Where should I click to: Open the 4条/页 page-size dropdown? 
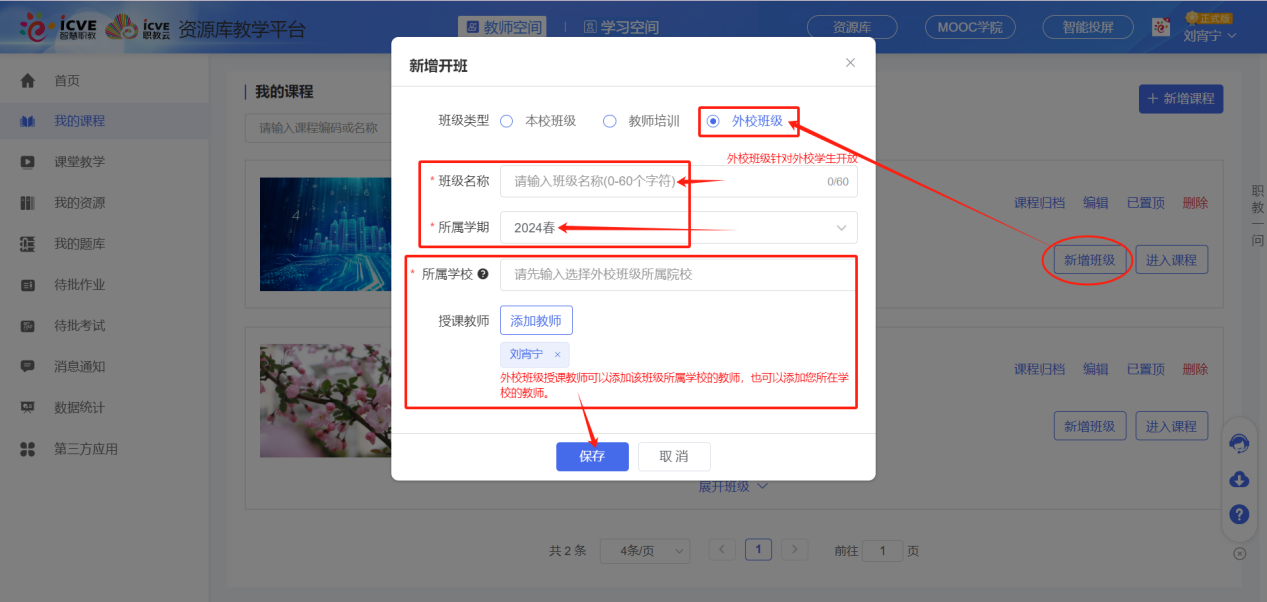pos(644,550)
